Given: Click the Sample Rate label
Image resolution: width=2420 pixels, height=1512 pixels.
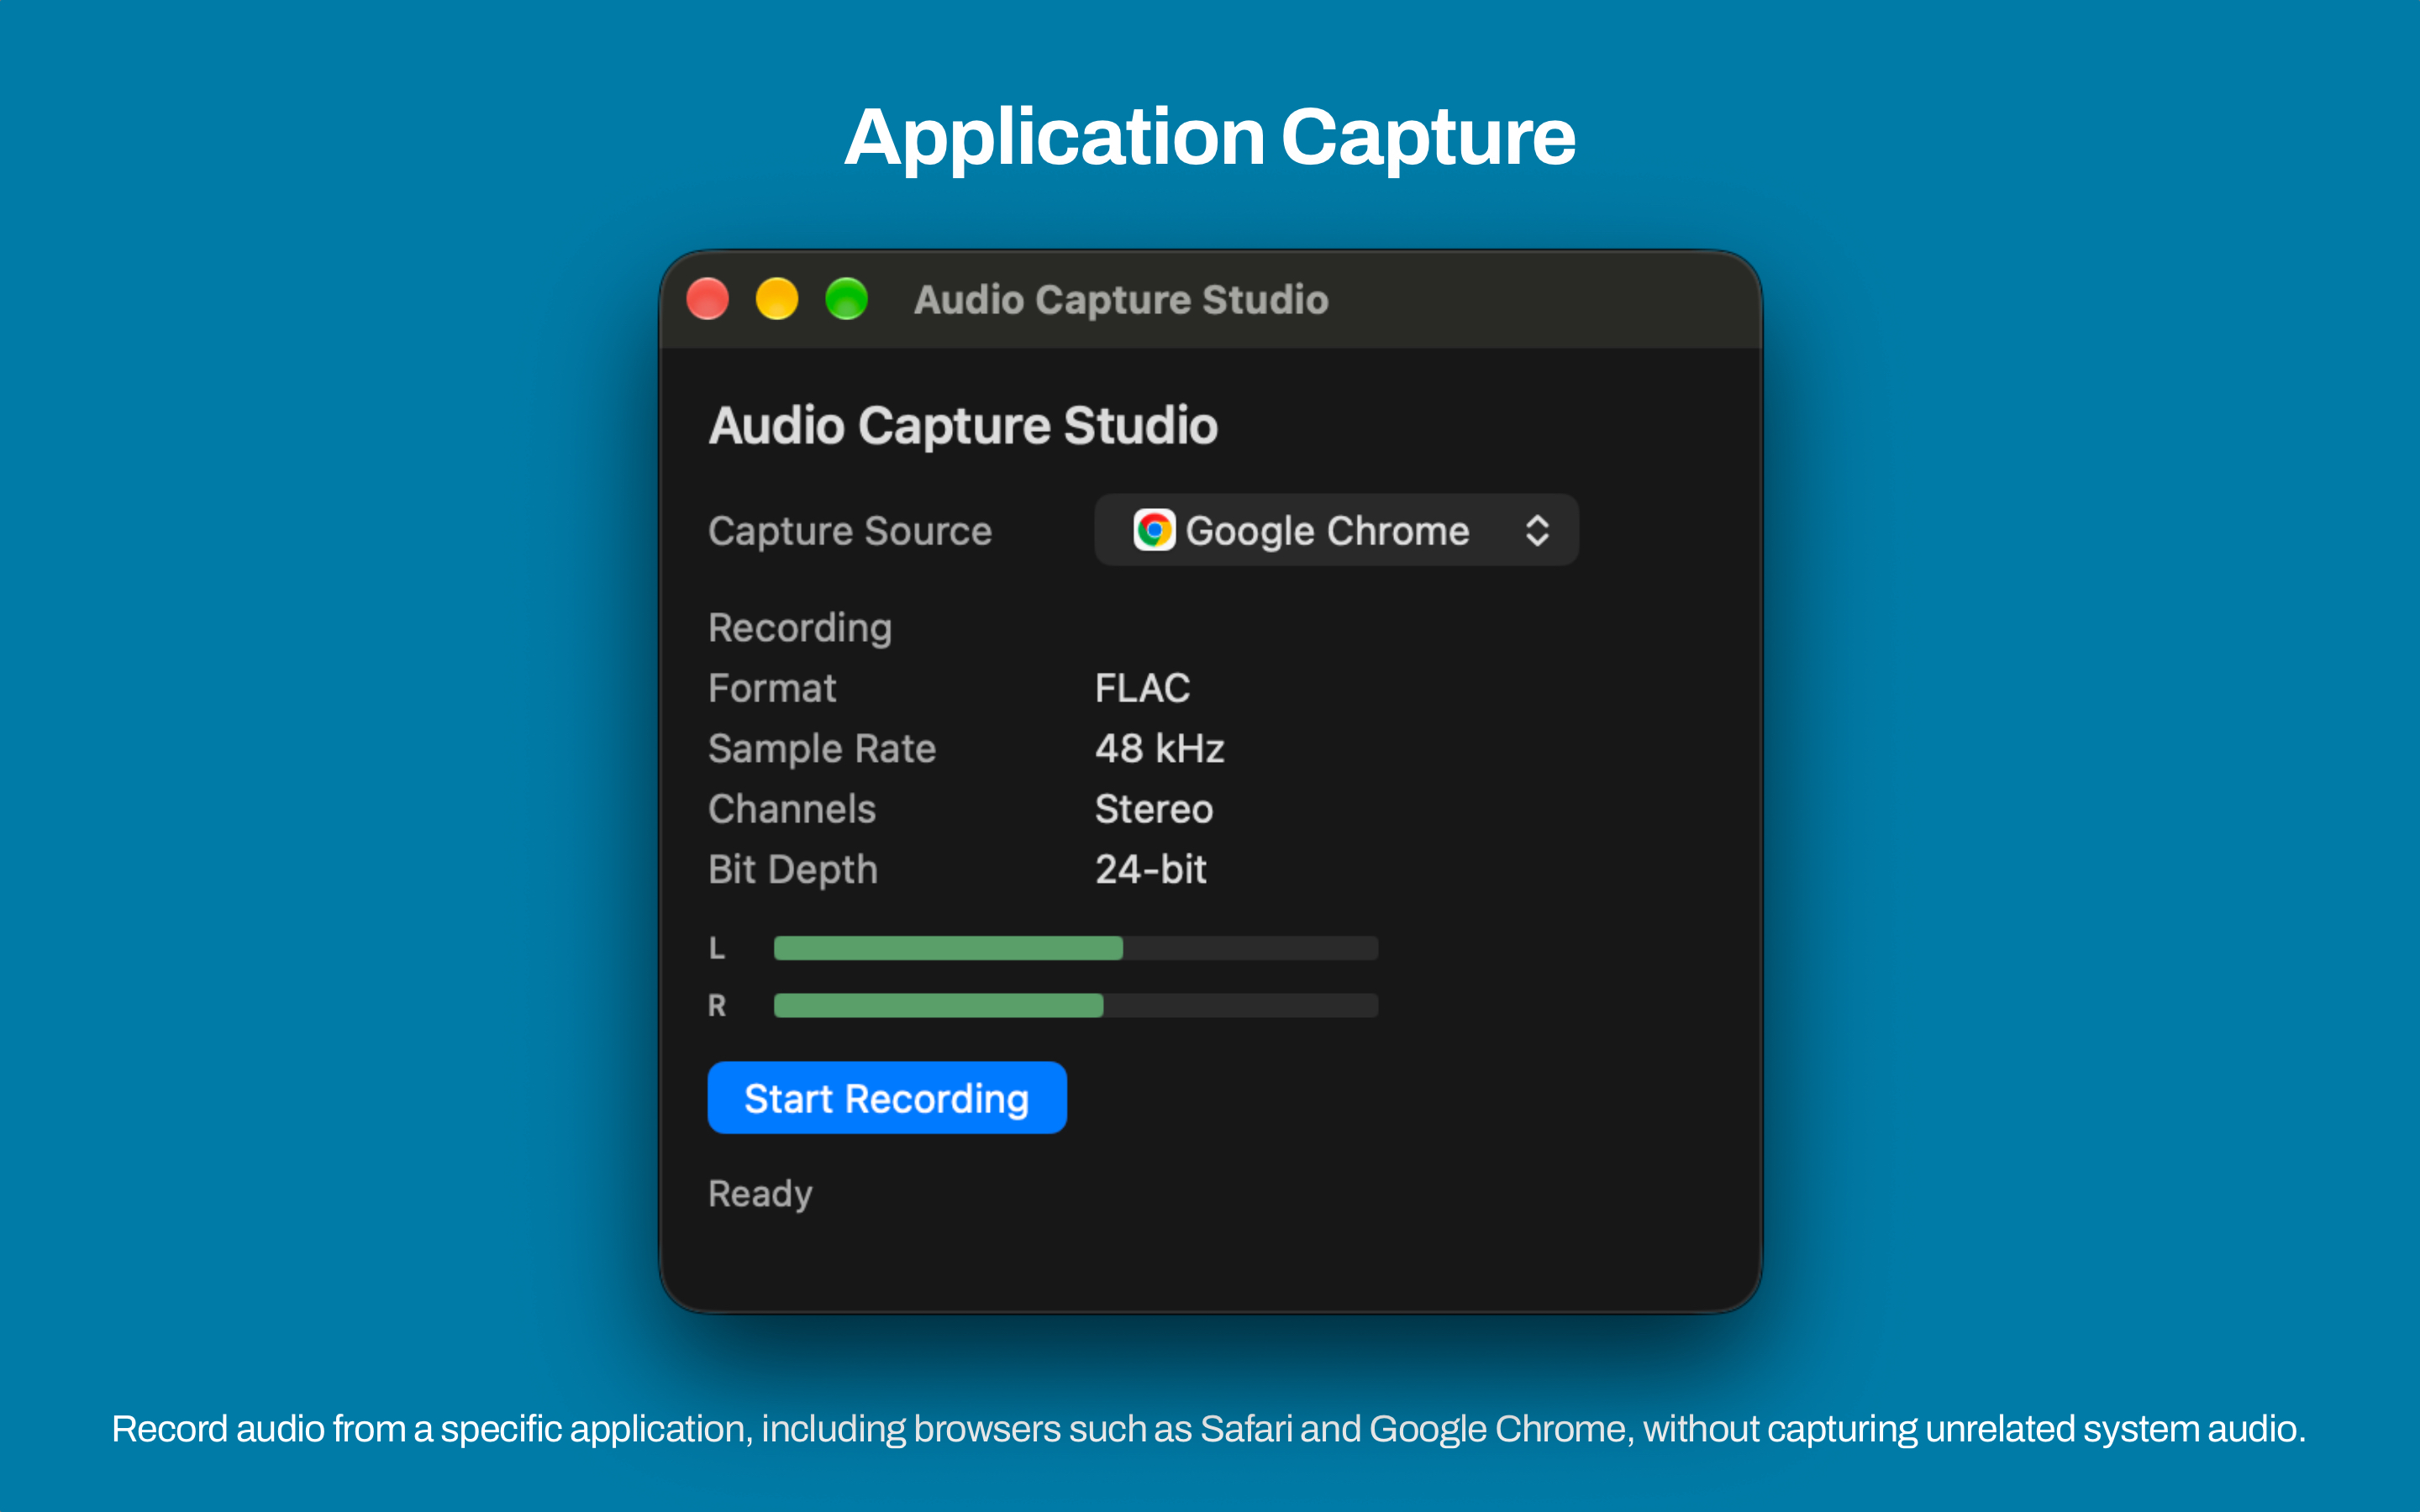Looking at the screenshot, I should (x=822, y=749).
